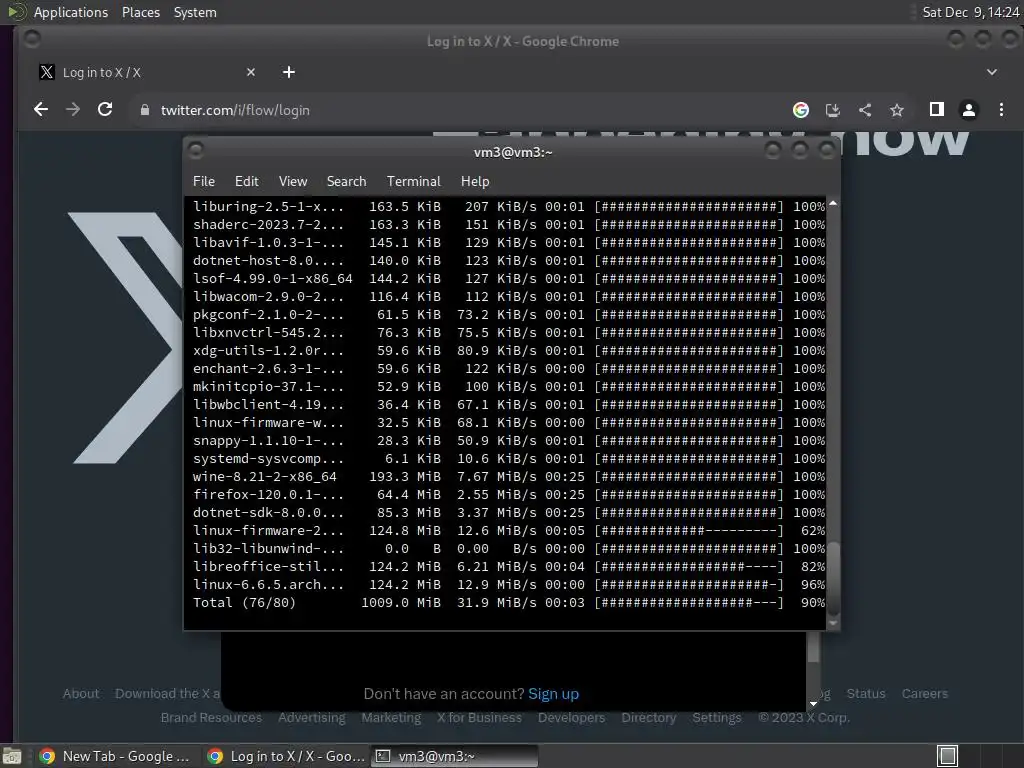This screenshot has width=1024, height=768.
Task: Open the Marketing footer link
Action: (391, 717)
